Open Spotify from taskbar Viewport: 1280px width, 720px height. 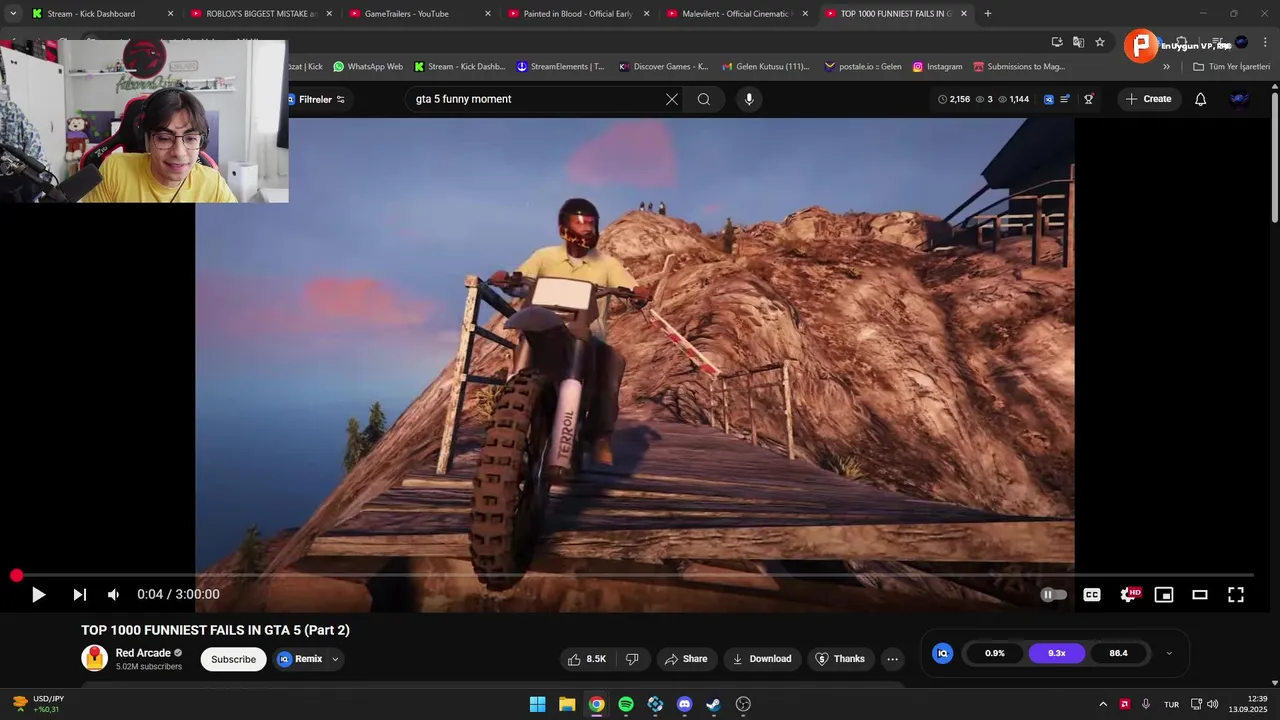tap(626, 704)
